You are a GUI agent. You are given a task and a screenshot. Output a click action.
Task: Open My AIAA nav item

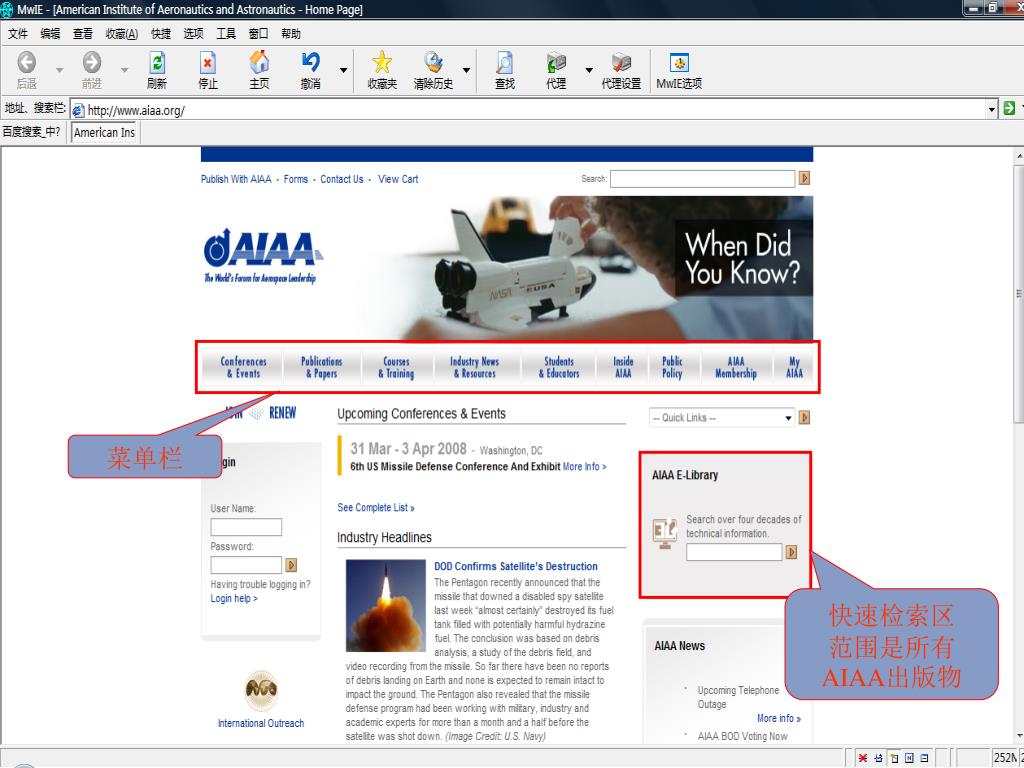click(794, 367)
